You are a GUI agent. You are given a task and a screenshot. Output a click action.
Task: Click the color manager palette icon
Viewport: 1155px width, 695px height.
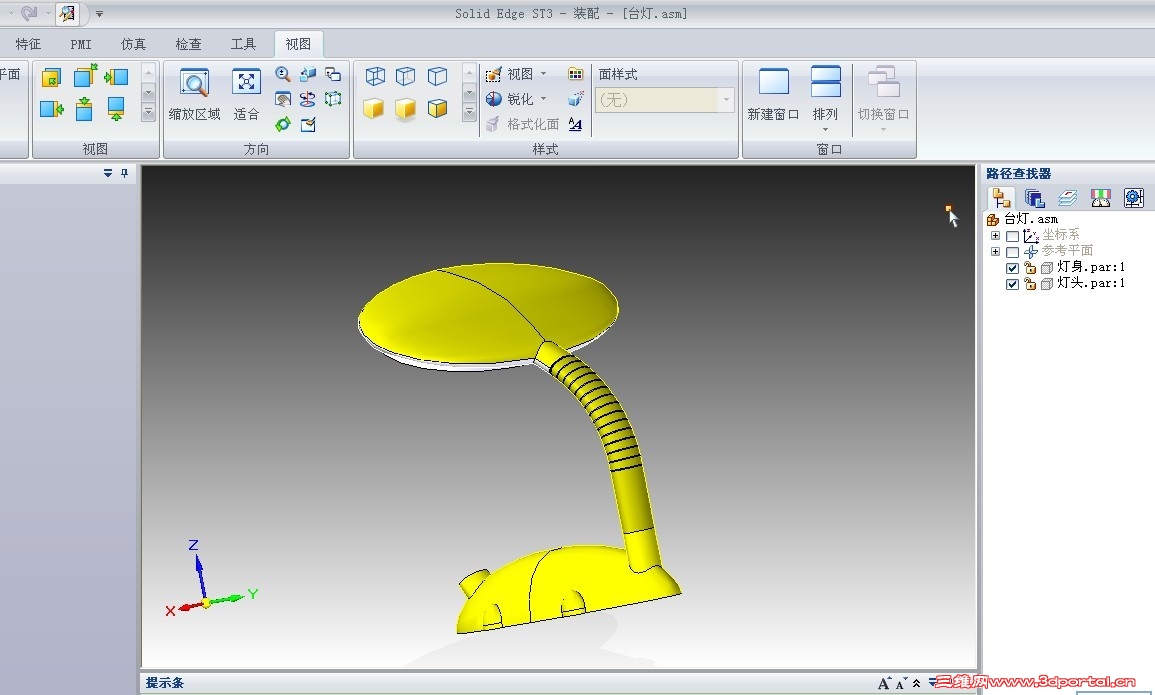[575, 74]
